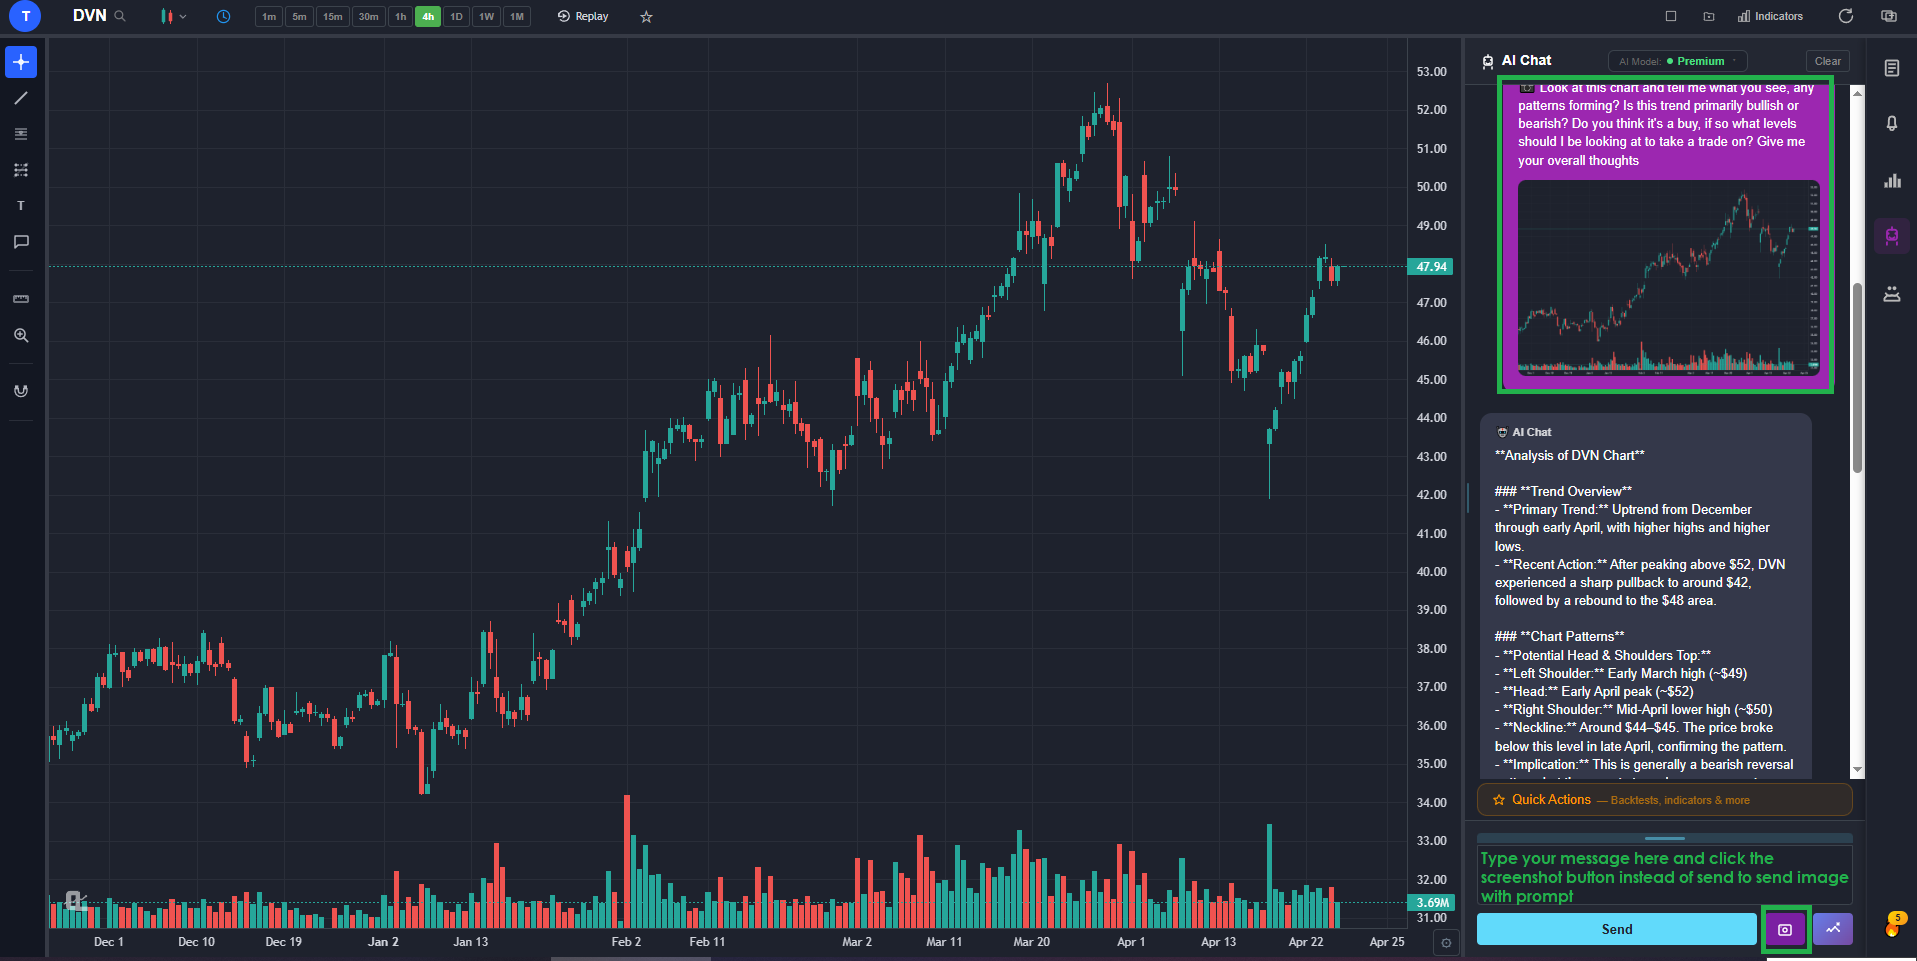Switch to the 15m timeframe
The width and height of the screenshot is (1917, 961).
tap(333, 16)
